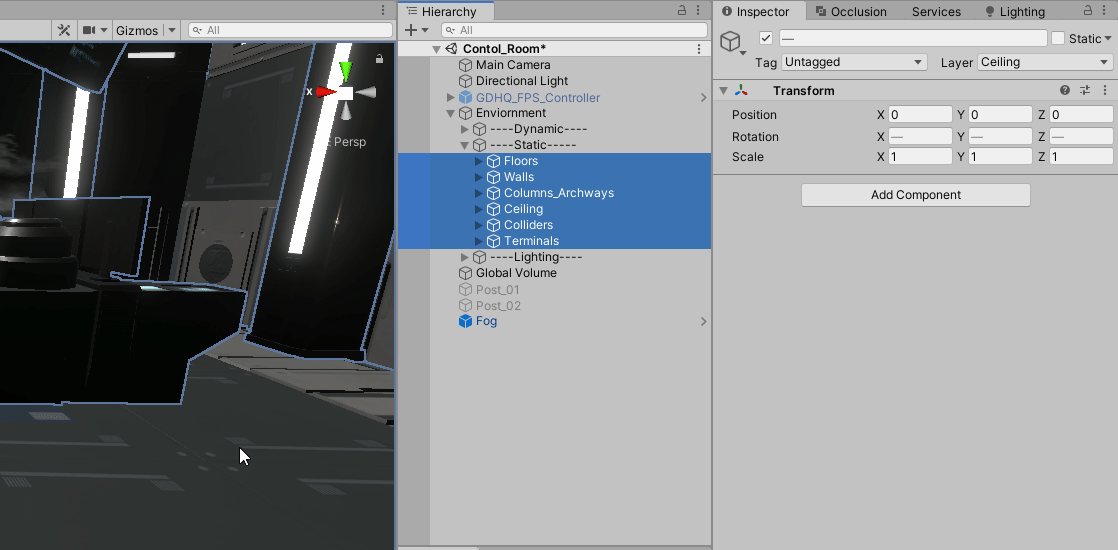Open the Layer dropdown showing Ceiling

pyautogui.click(x=1045, y=62)
